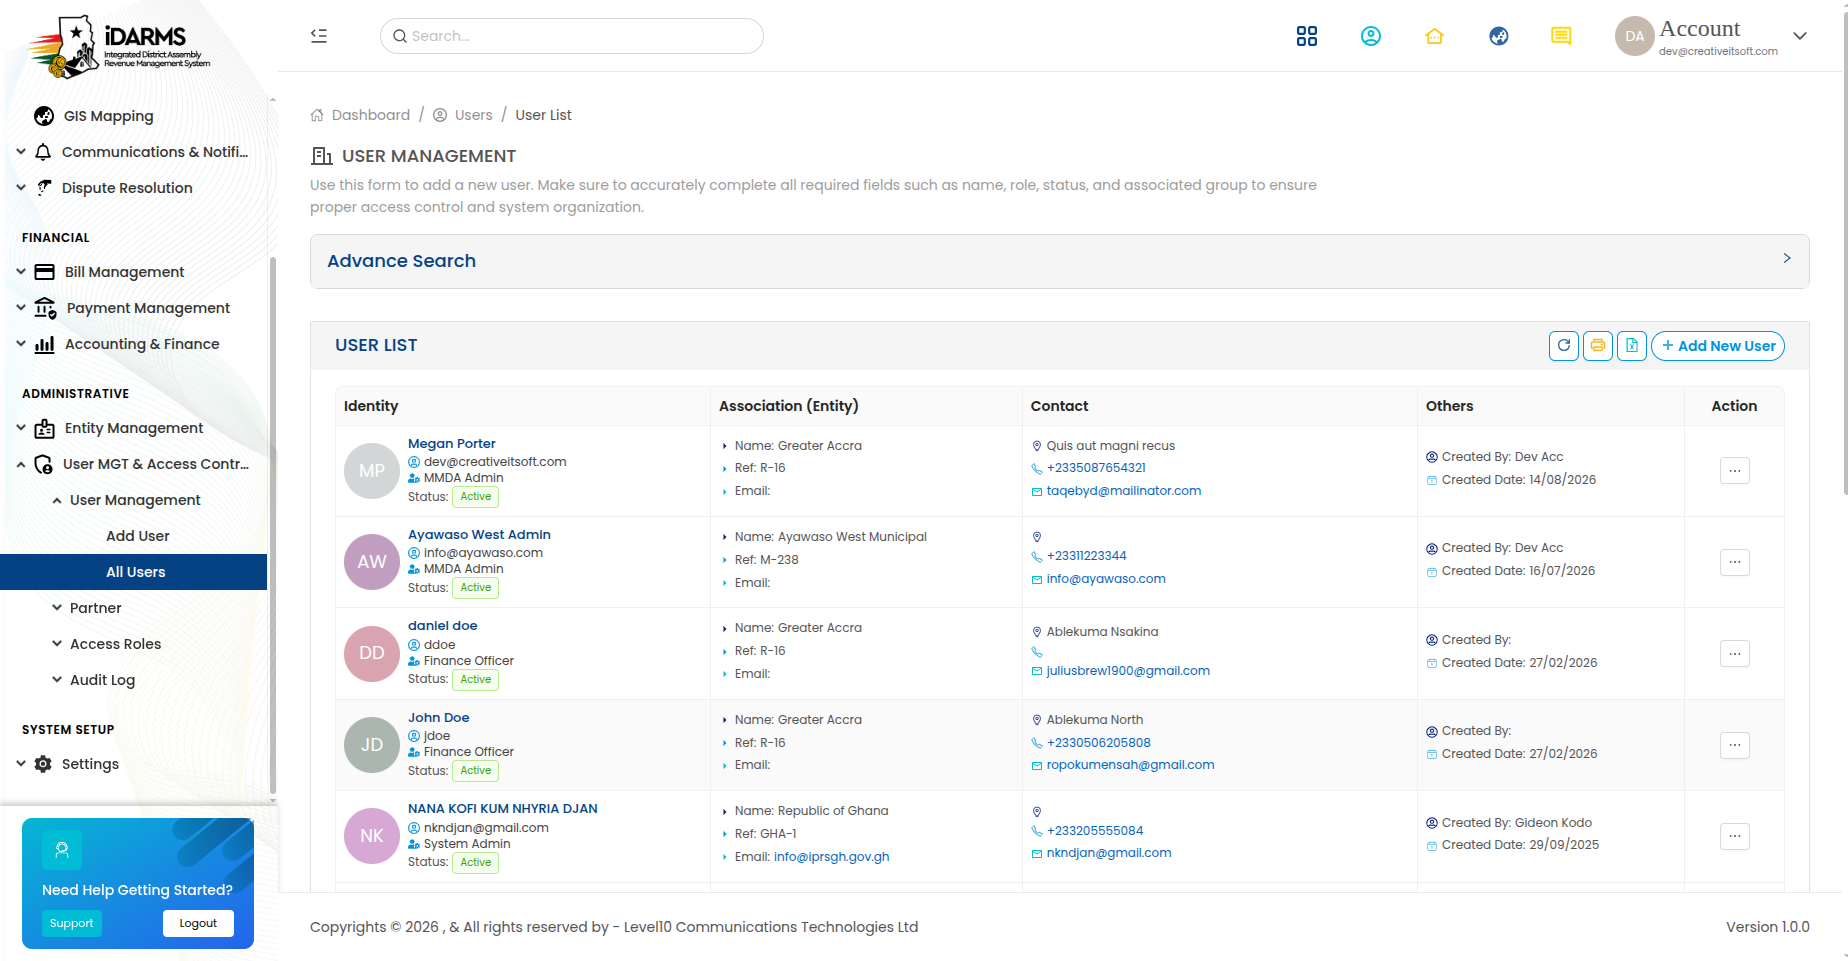Focus the Search input field
Screen dimensions: 1848x961
572,36
